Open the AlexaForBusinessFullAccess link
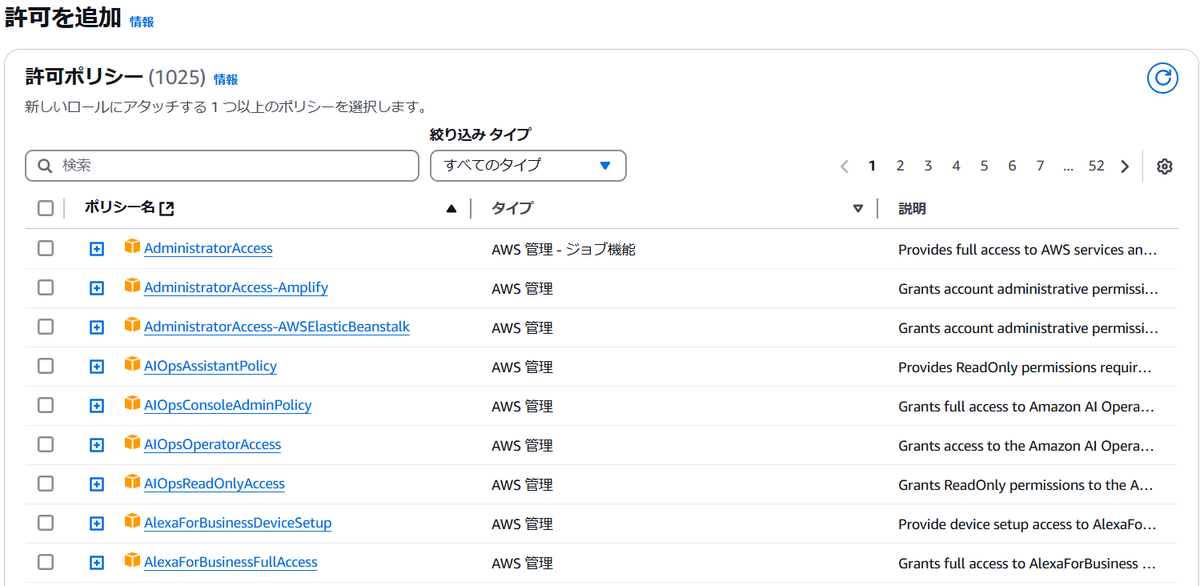Viewport: 1200px width, 586px height. (231, 562)
